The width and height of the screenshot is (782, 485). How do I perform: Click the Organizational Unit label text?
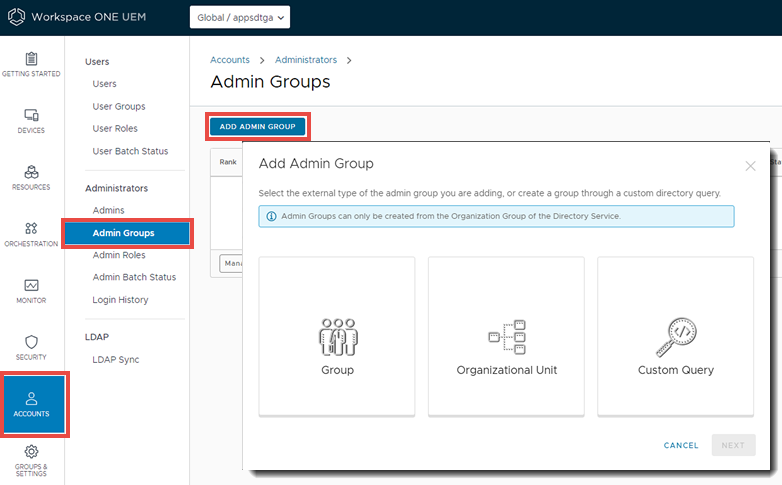[507, 370]
